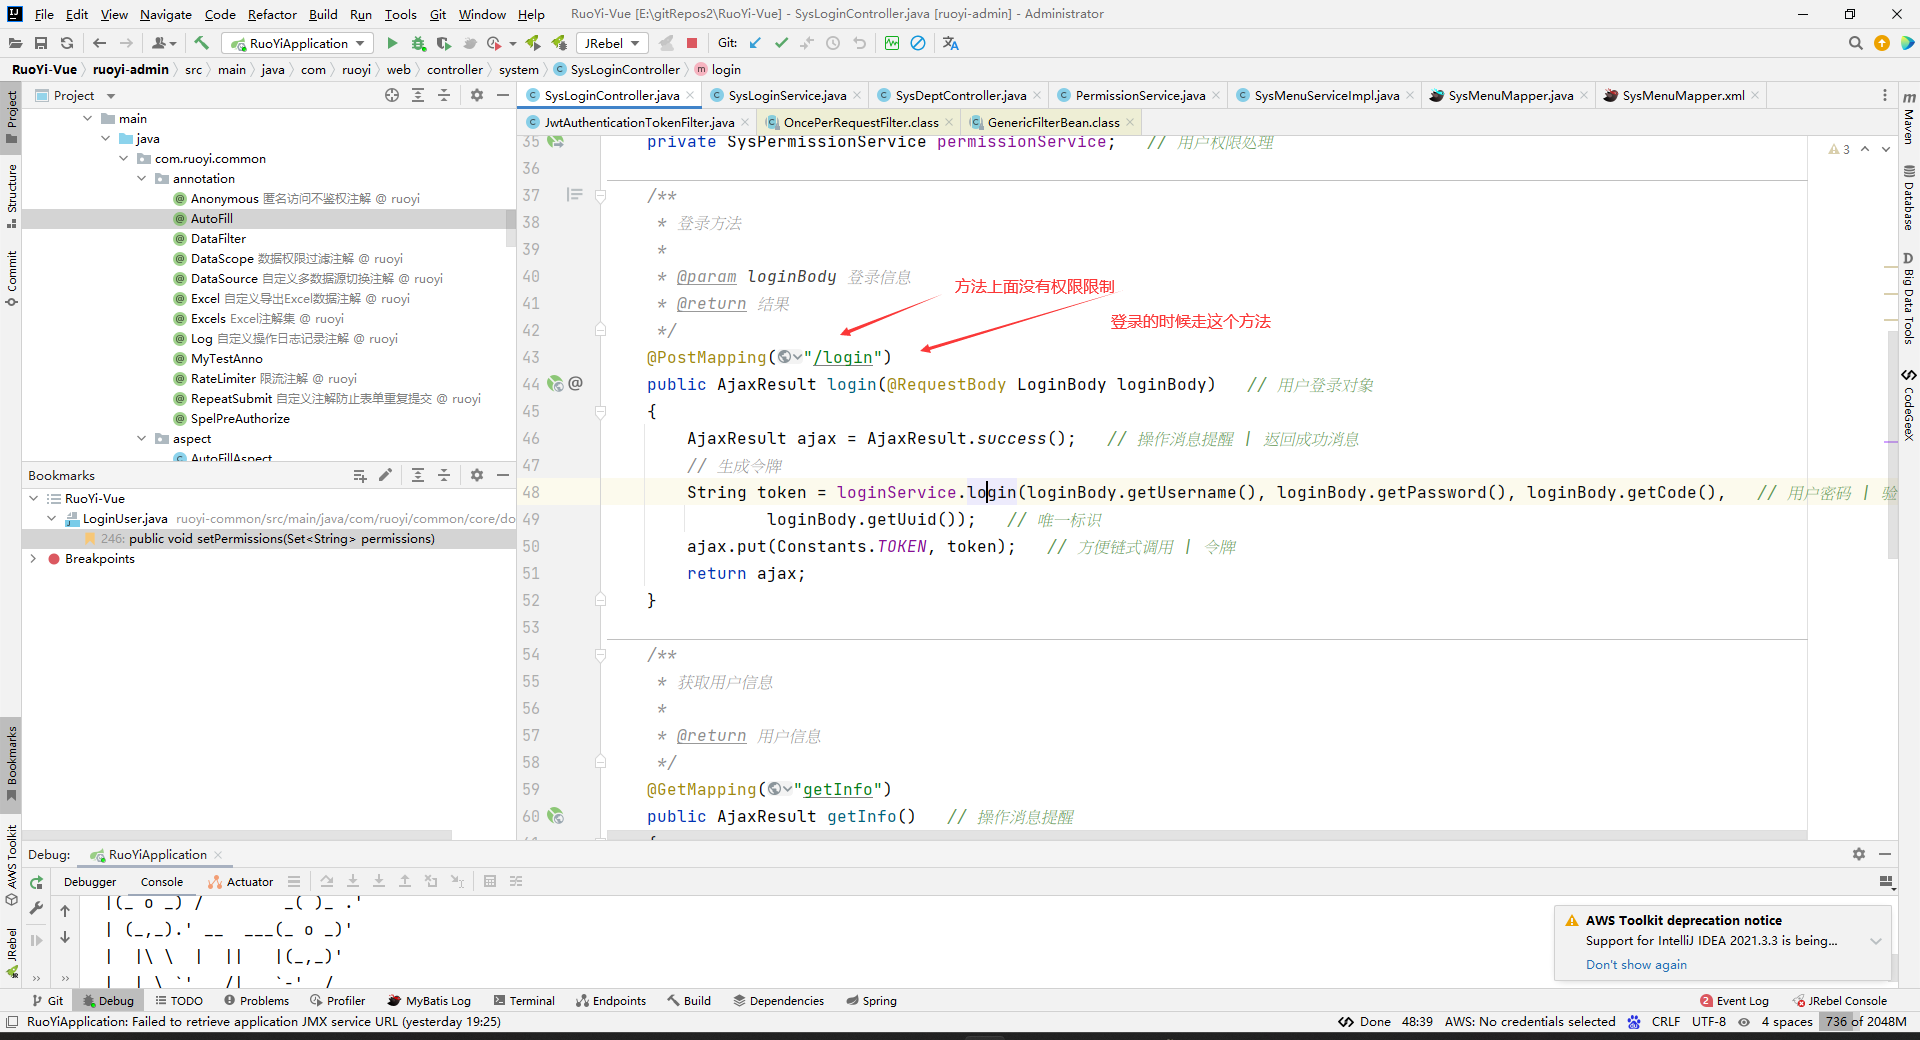Toggle the Big Data Tools window button
Screen dimensions: 1920x1040
tap(1909, 298)
